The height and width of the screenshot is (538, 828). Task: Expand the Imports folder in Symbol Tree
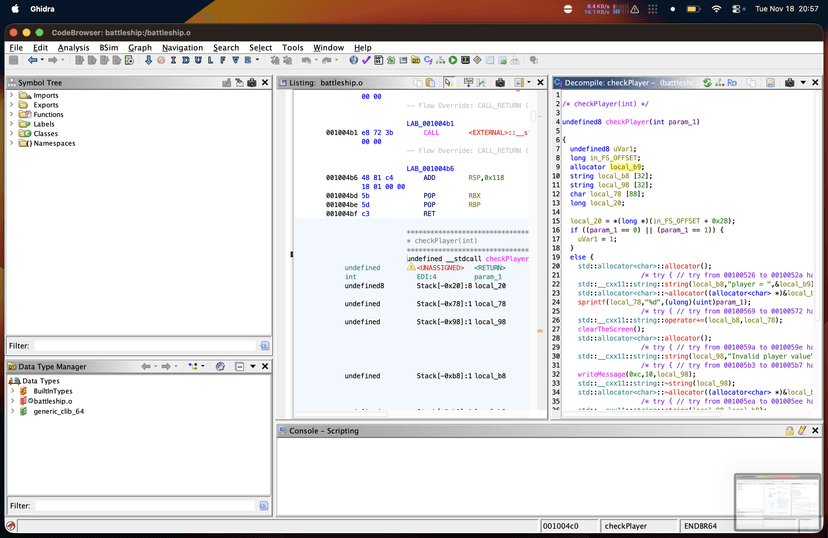click(x=12, y=96)
